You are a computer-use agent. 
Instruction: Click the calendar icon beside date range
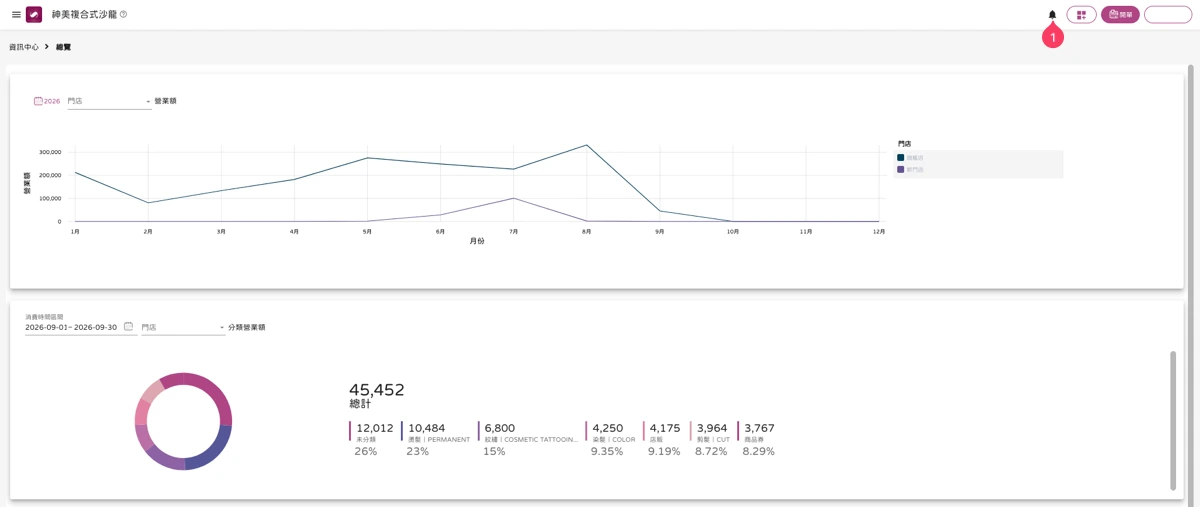tap(128, 327)
